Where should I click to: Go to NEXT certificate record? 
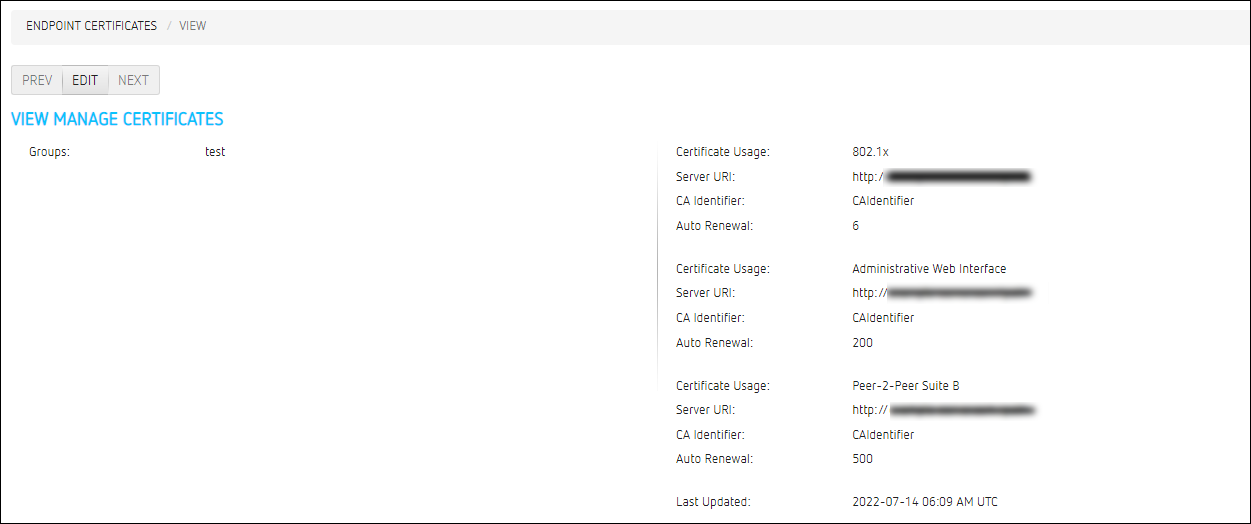coord(133,80)
